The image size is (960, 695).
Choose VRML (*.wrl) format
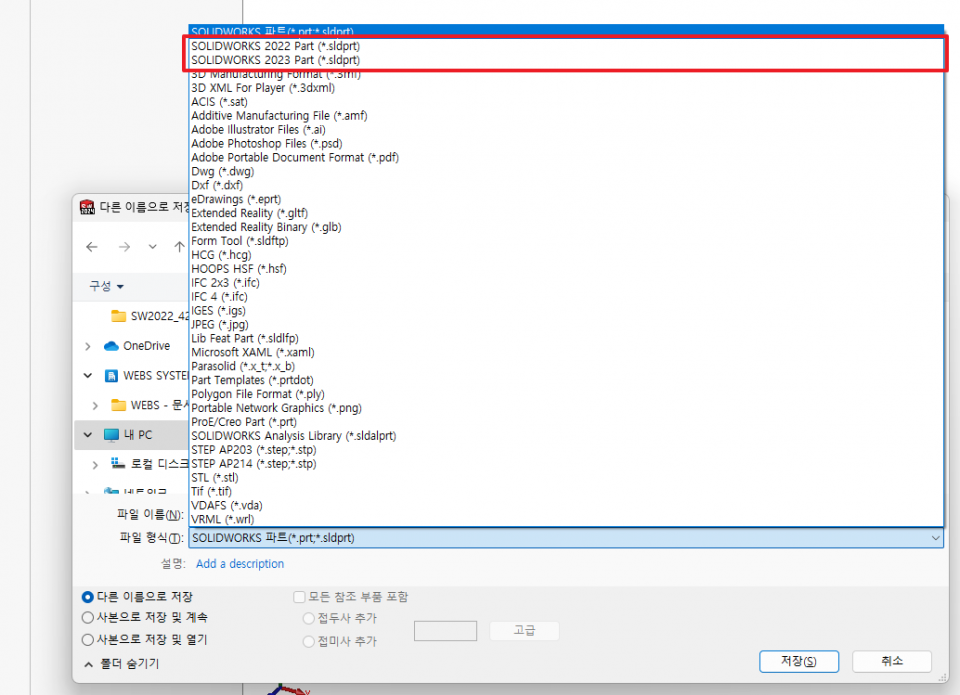click(566, 520)
